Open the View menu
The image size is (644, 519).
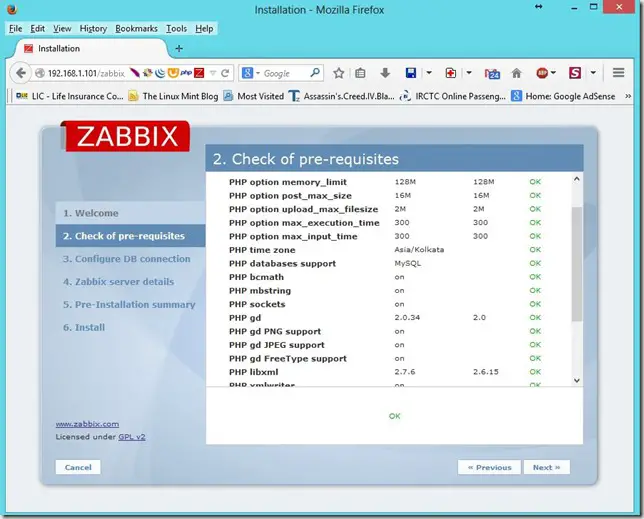(x=62, y=29)
